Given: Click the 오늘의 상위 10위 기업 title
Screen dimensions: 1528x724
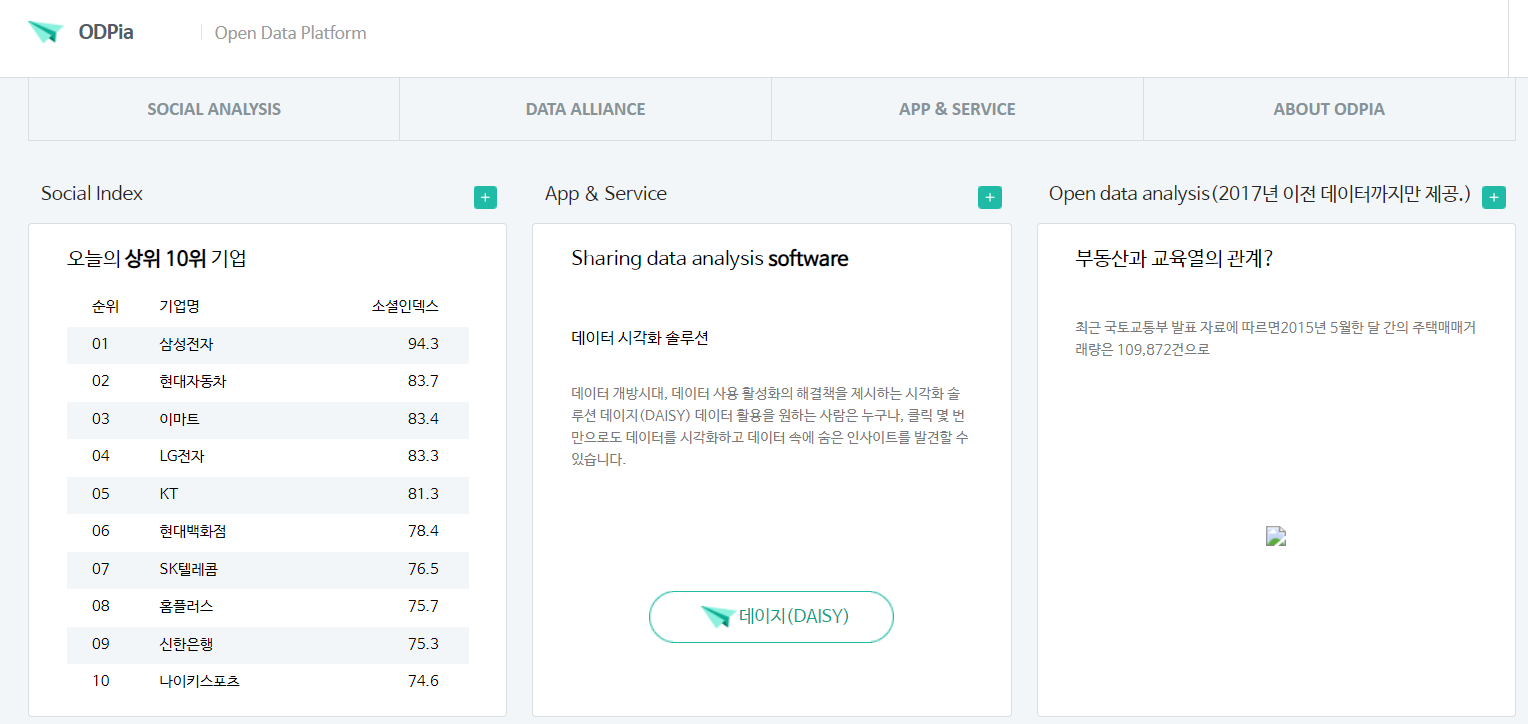Looking at the screenshot, I should (157, 259).
